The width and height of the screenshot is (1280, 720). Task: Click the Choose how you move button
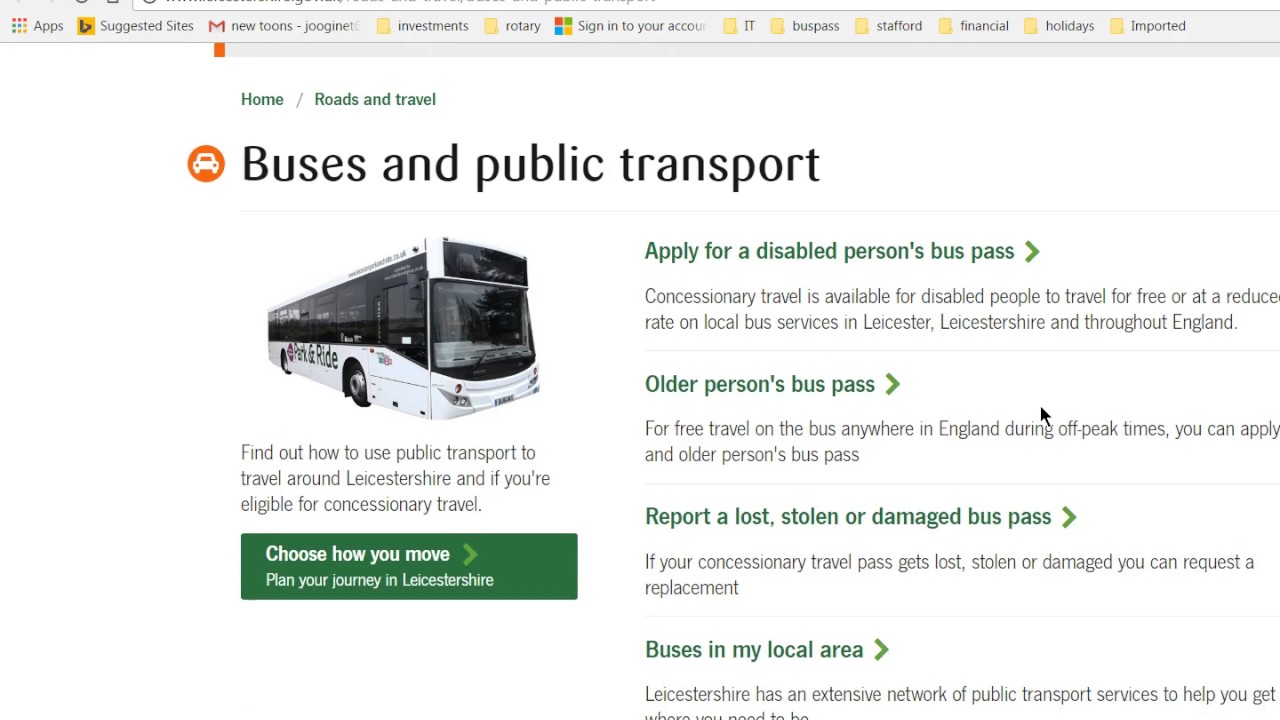tap(409, 566)
